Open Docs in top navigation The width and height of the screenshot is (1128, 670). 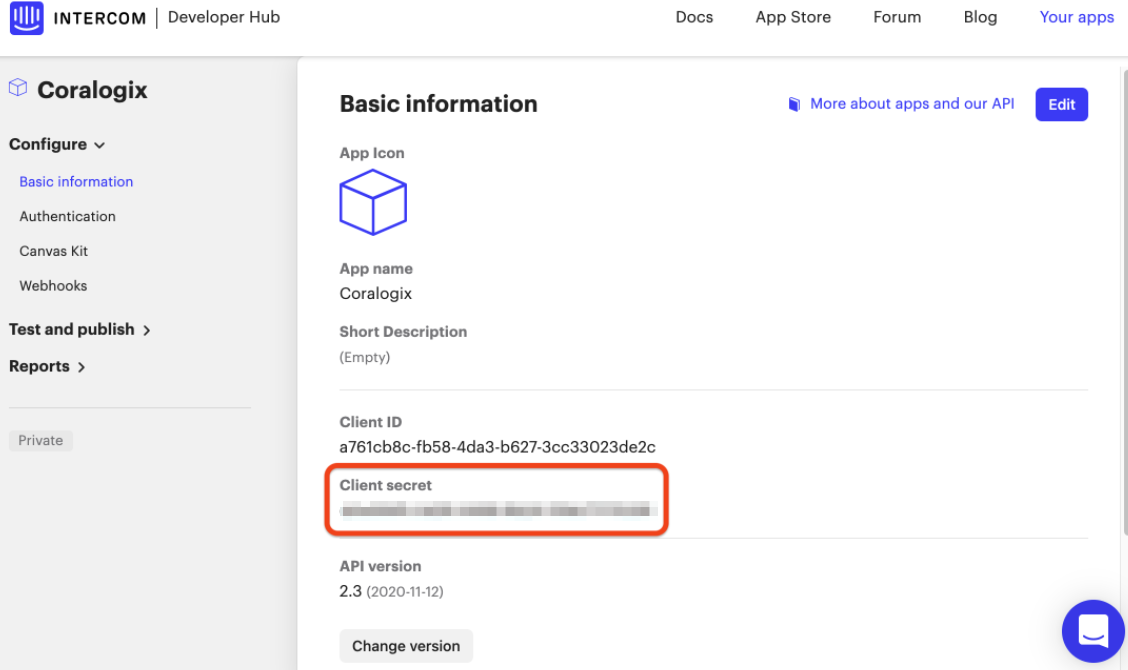pyautogui.click(x=694, y=17)
